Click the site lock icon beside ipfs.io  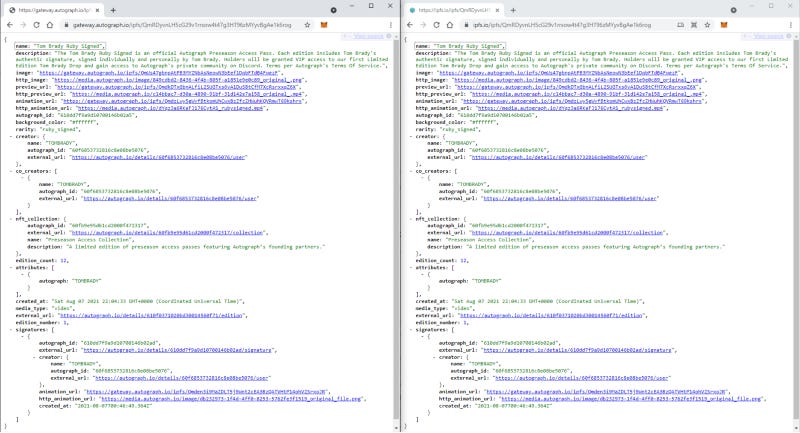[x=466, y=24]
